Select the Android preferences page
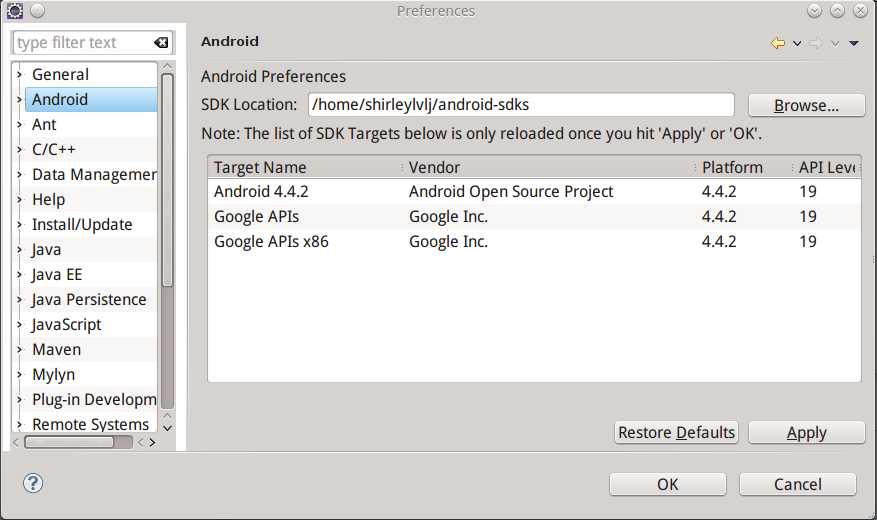877x520 pixels. [60, 100]
